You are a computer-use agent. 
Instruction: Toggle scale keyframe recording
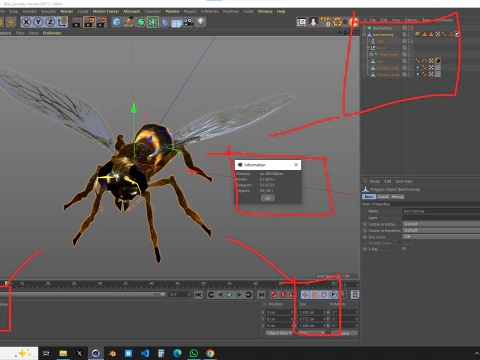pos(314,295)
